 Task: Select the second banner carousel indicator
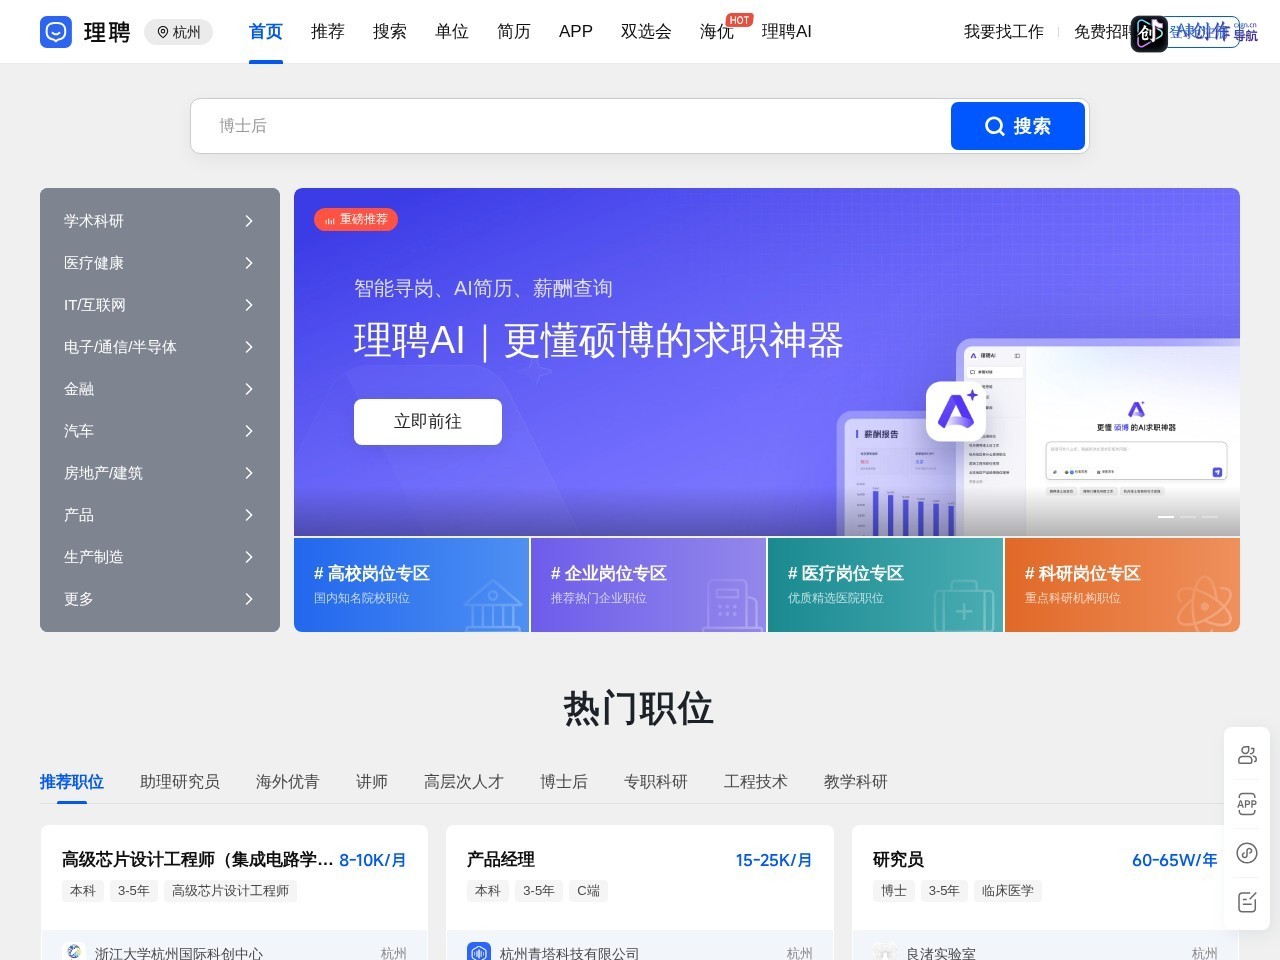click(1188, 517)
